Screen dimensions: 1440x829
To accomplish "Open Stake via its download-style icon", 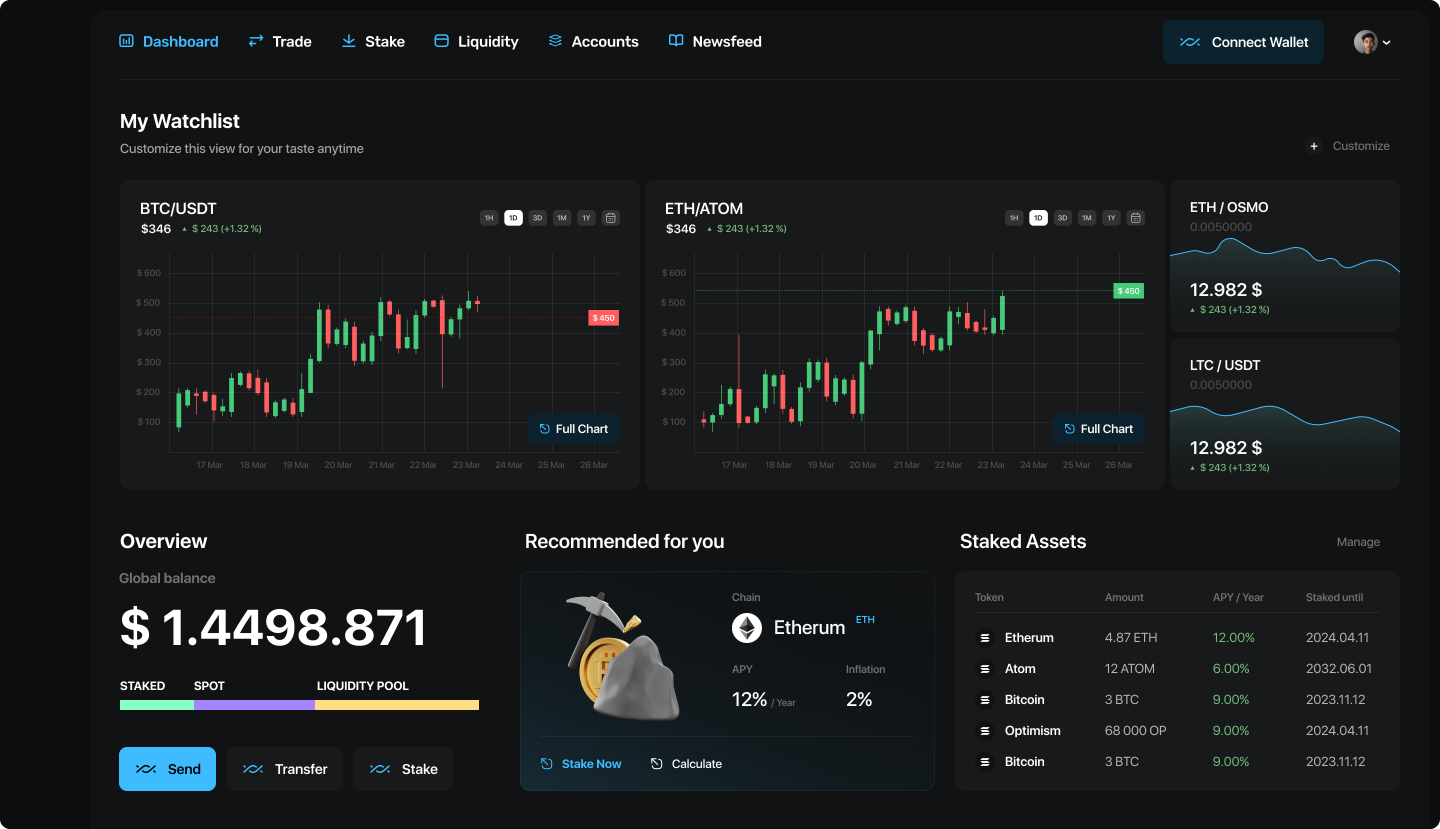I will click(347, 41).
